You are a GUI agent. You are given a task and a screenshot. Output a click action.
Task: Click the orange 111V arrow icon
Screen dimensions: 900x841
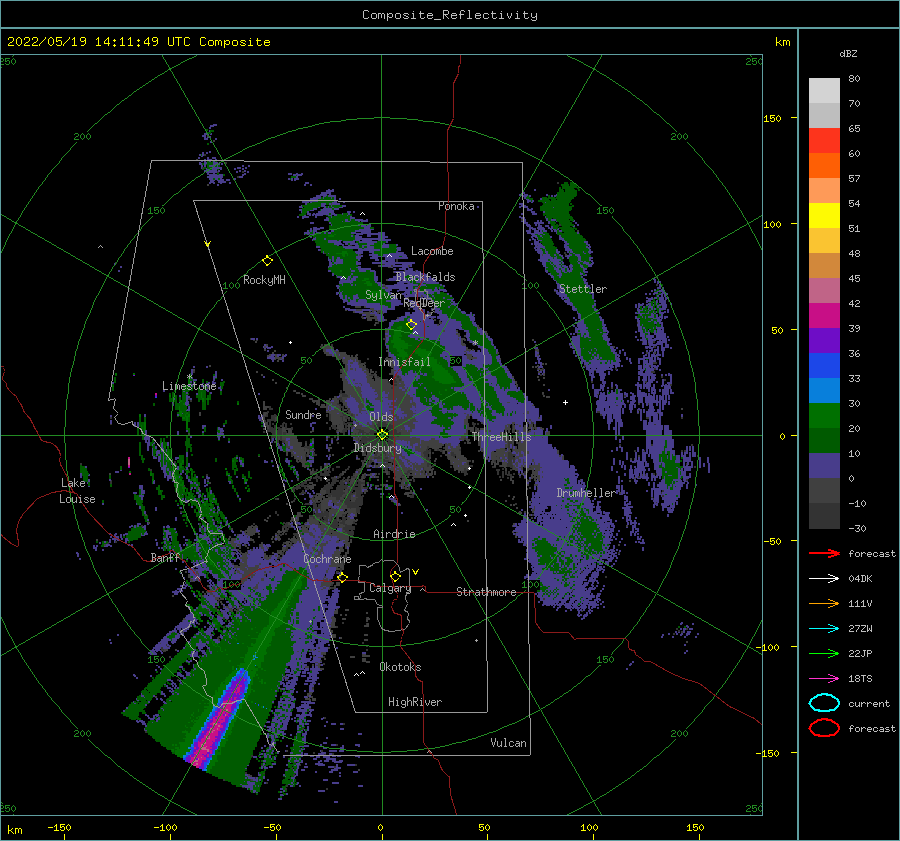click(824, 603)
